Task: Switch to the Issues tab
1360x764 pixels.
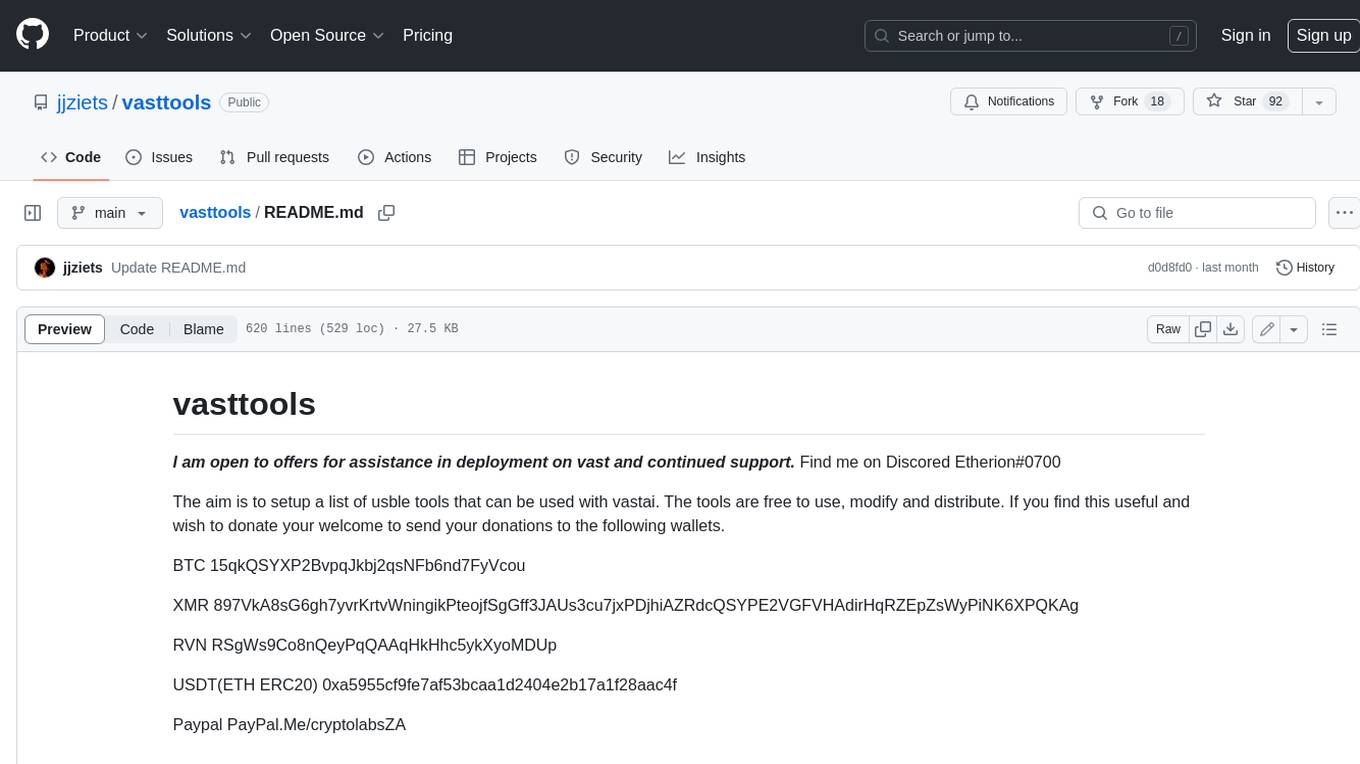Action: point(159,157)
